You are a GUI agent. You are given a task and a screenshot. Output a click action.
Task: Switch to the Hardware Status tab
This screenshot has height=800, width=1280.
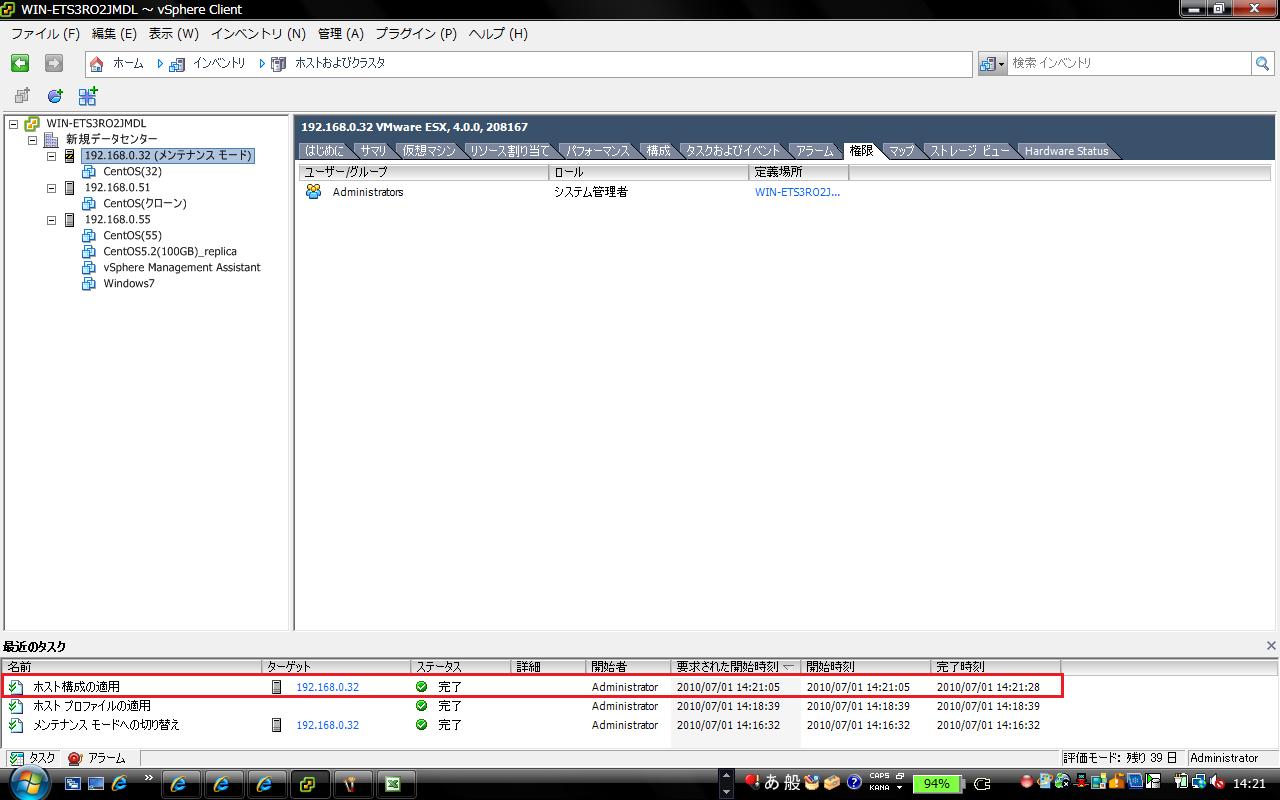pyautogui.click(x=1066, y=151)
